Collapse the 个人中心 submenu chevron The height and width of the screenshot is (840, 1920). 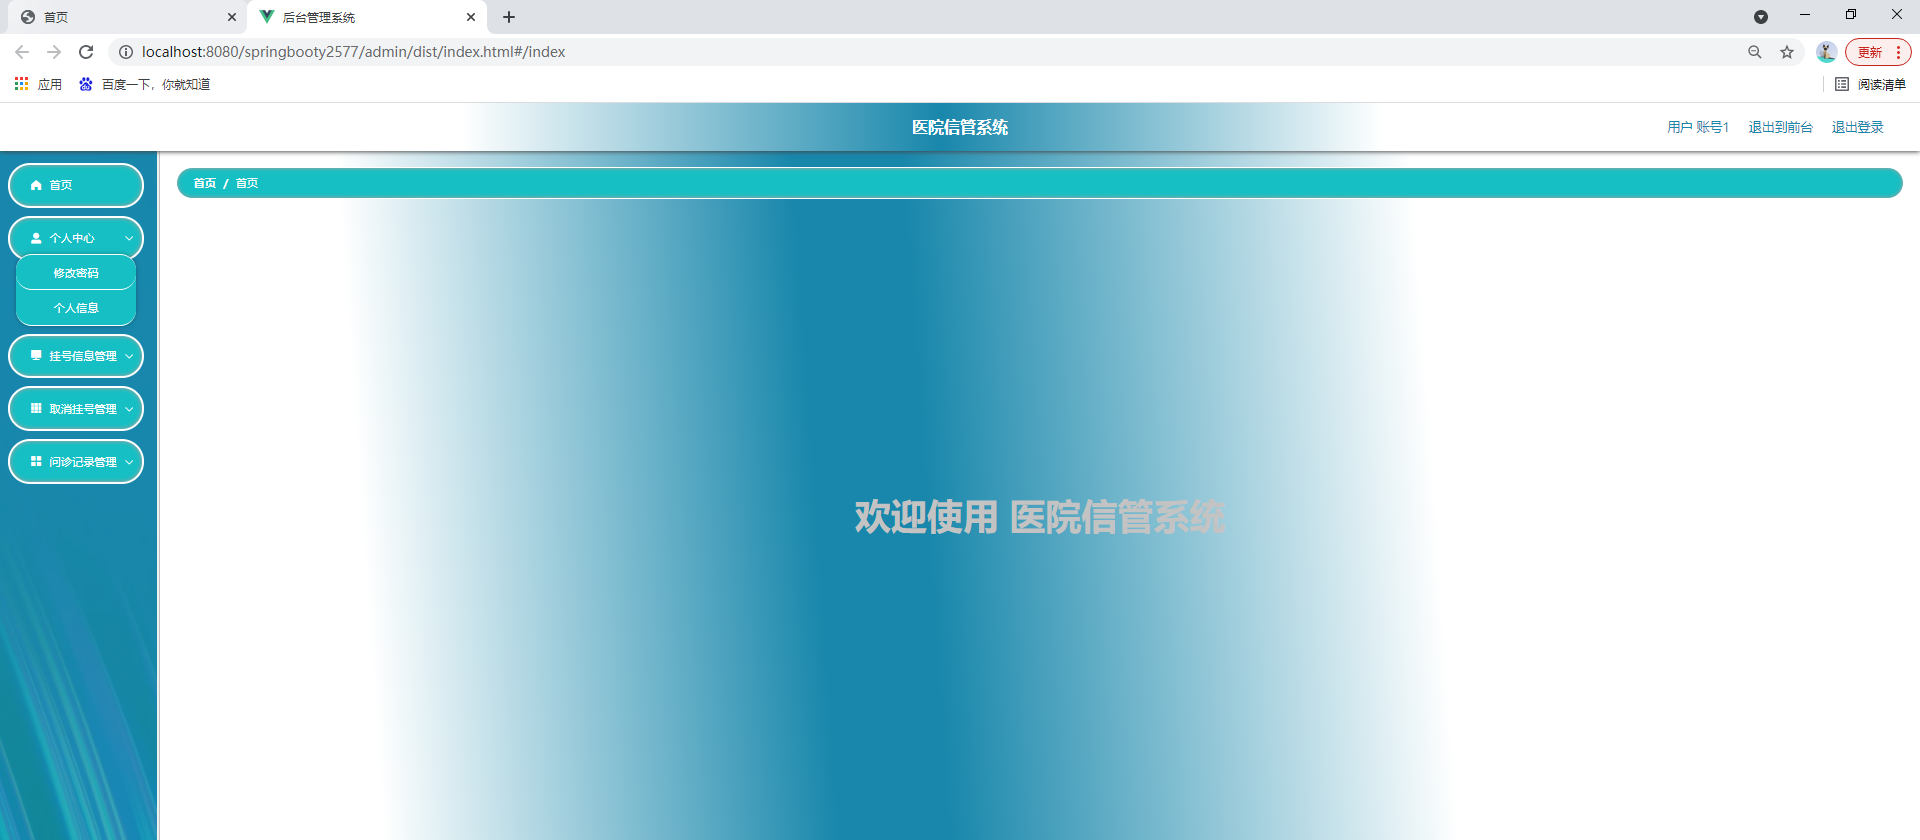click(x=129, y=238)
